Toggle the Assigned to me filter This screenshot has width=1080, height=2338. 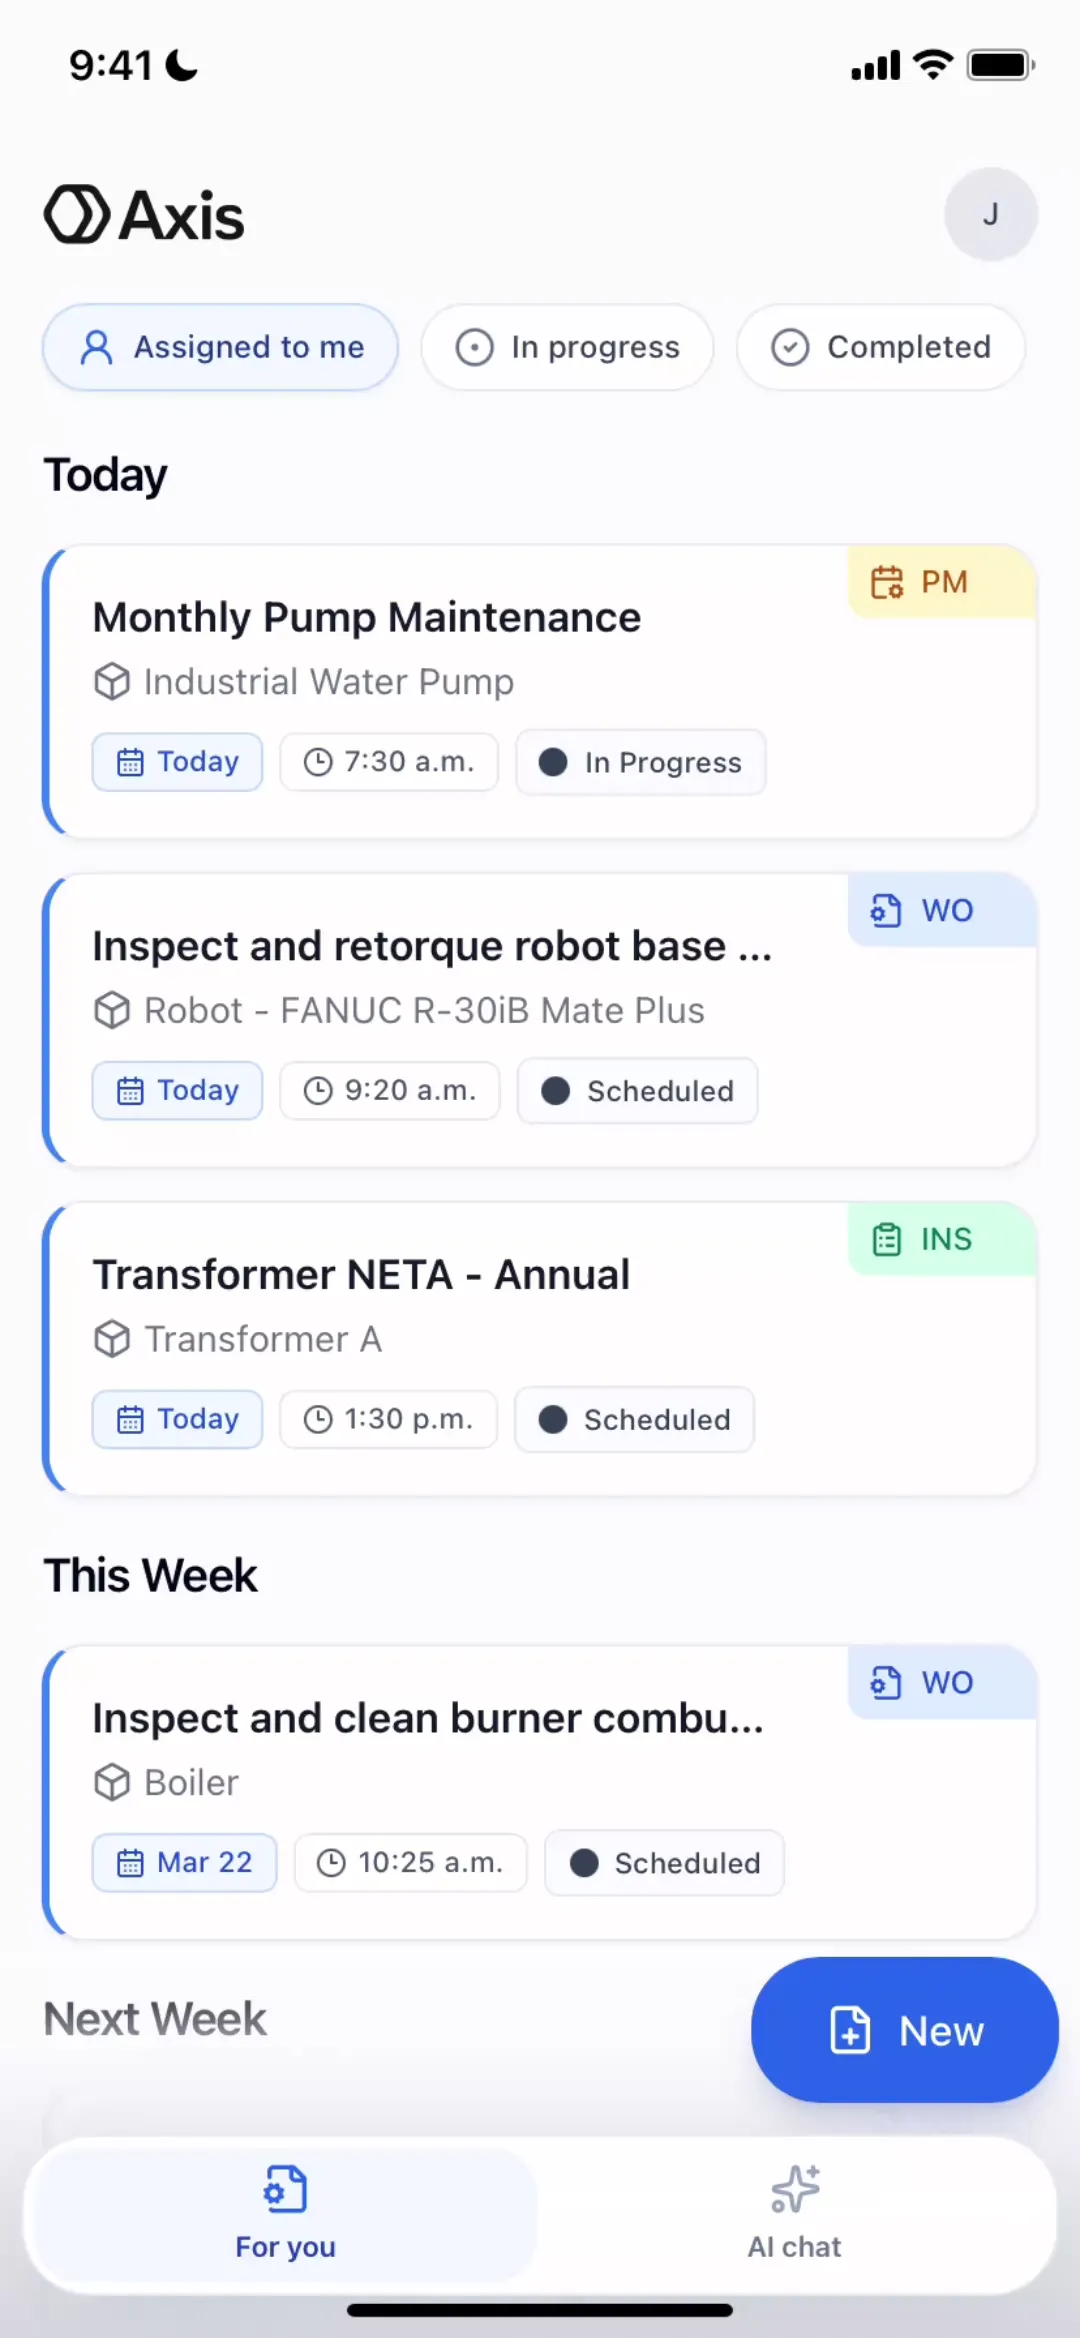[220, 347]
